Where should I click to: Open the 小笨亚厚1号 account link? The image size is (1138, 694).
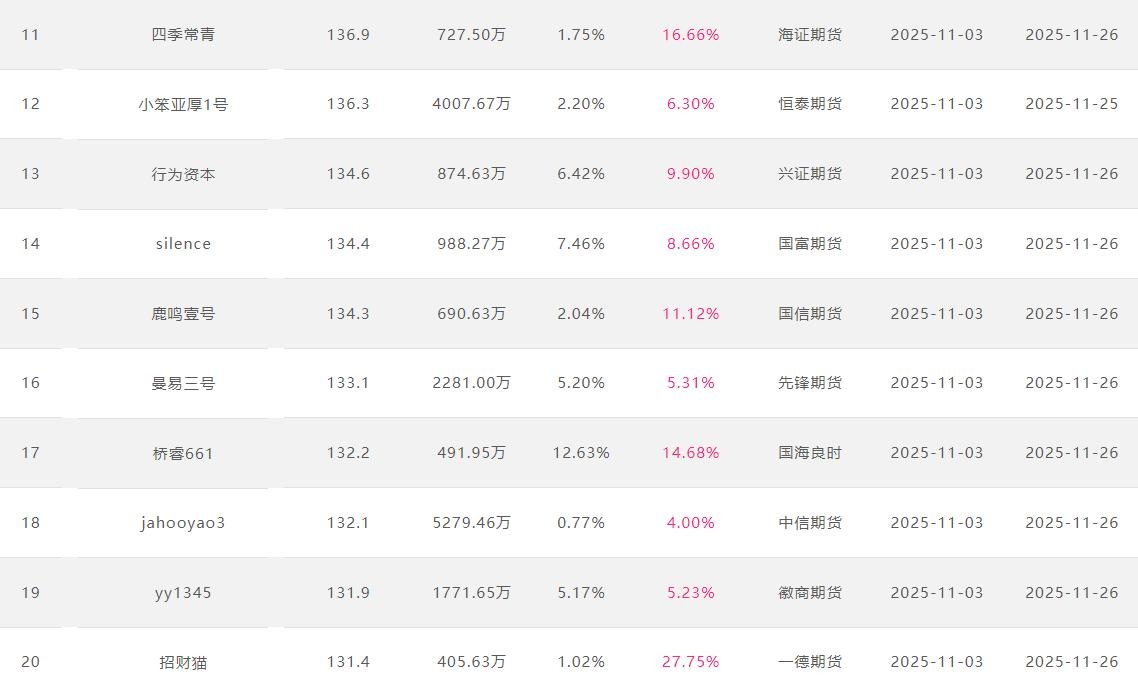pyautogui.click(x=183, y=104)
